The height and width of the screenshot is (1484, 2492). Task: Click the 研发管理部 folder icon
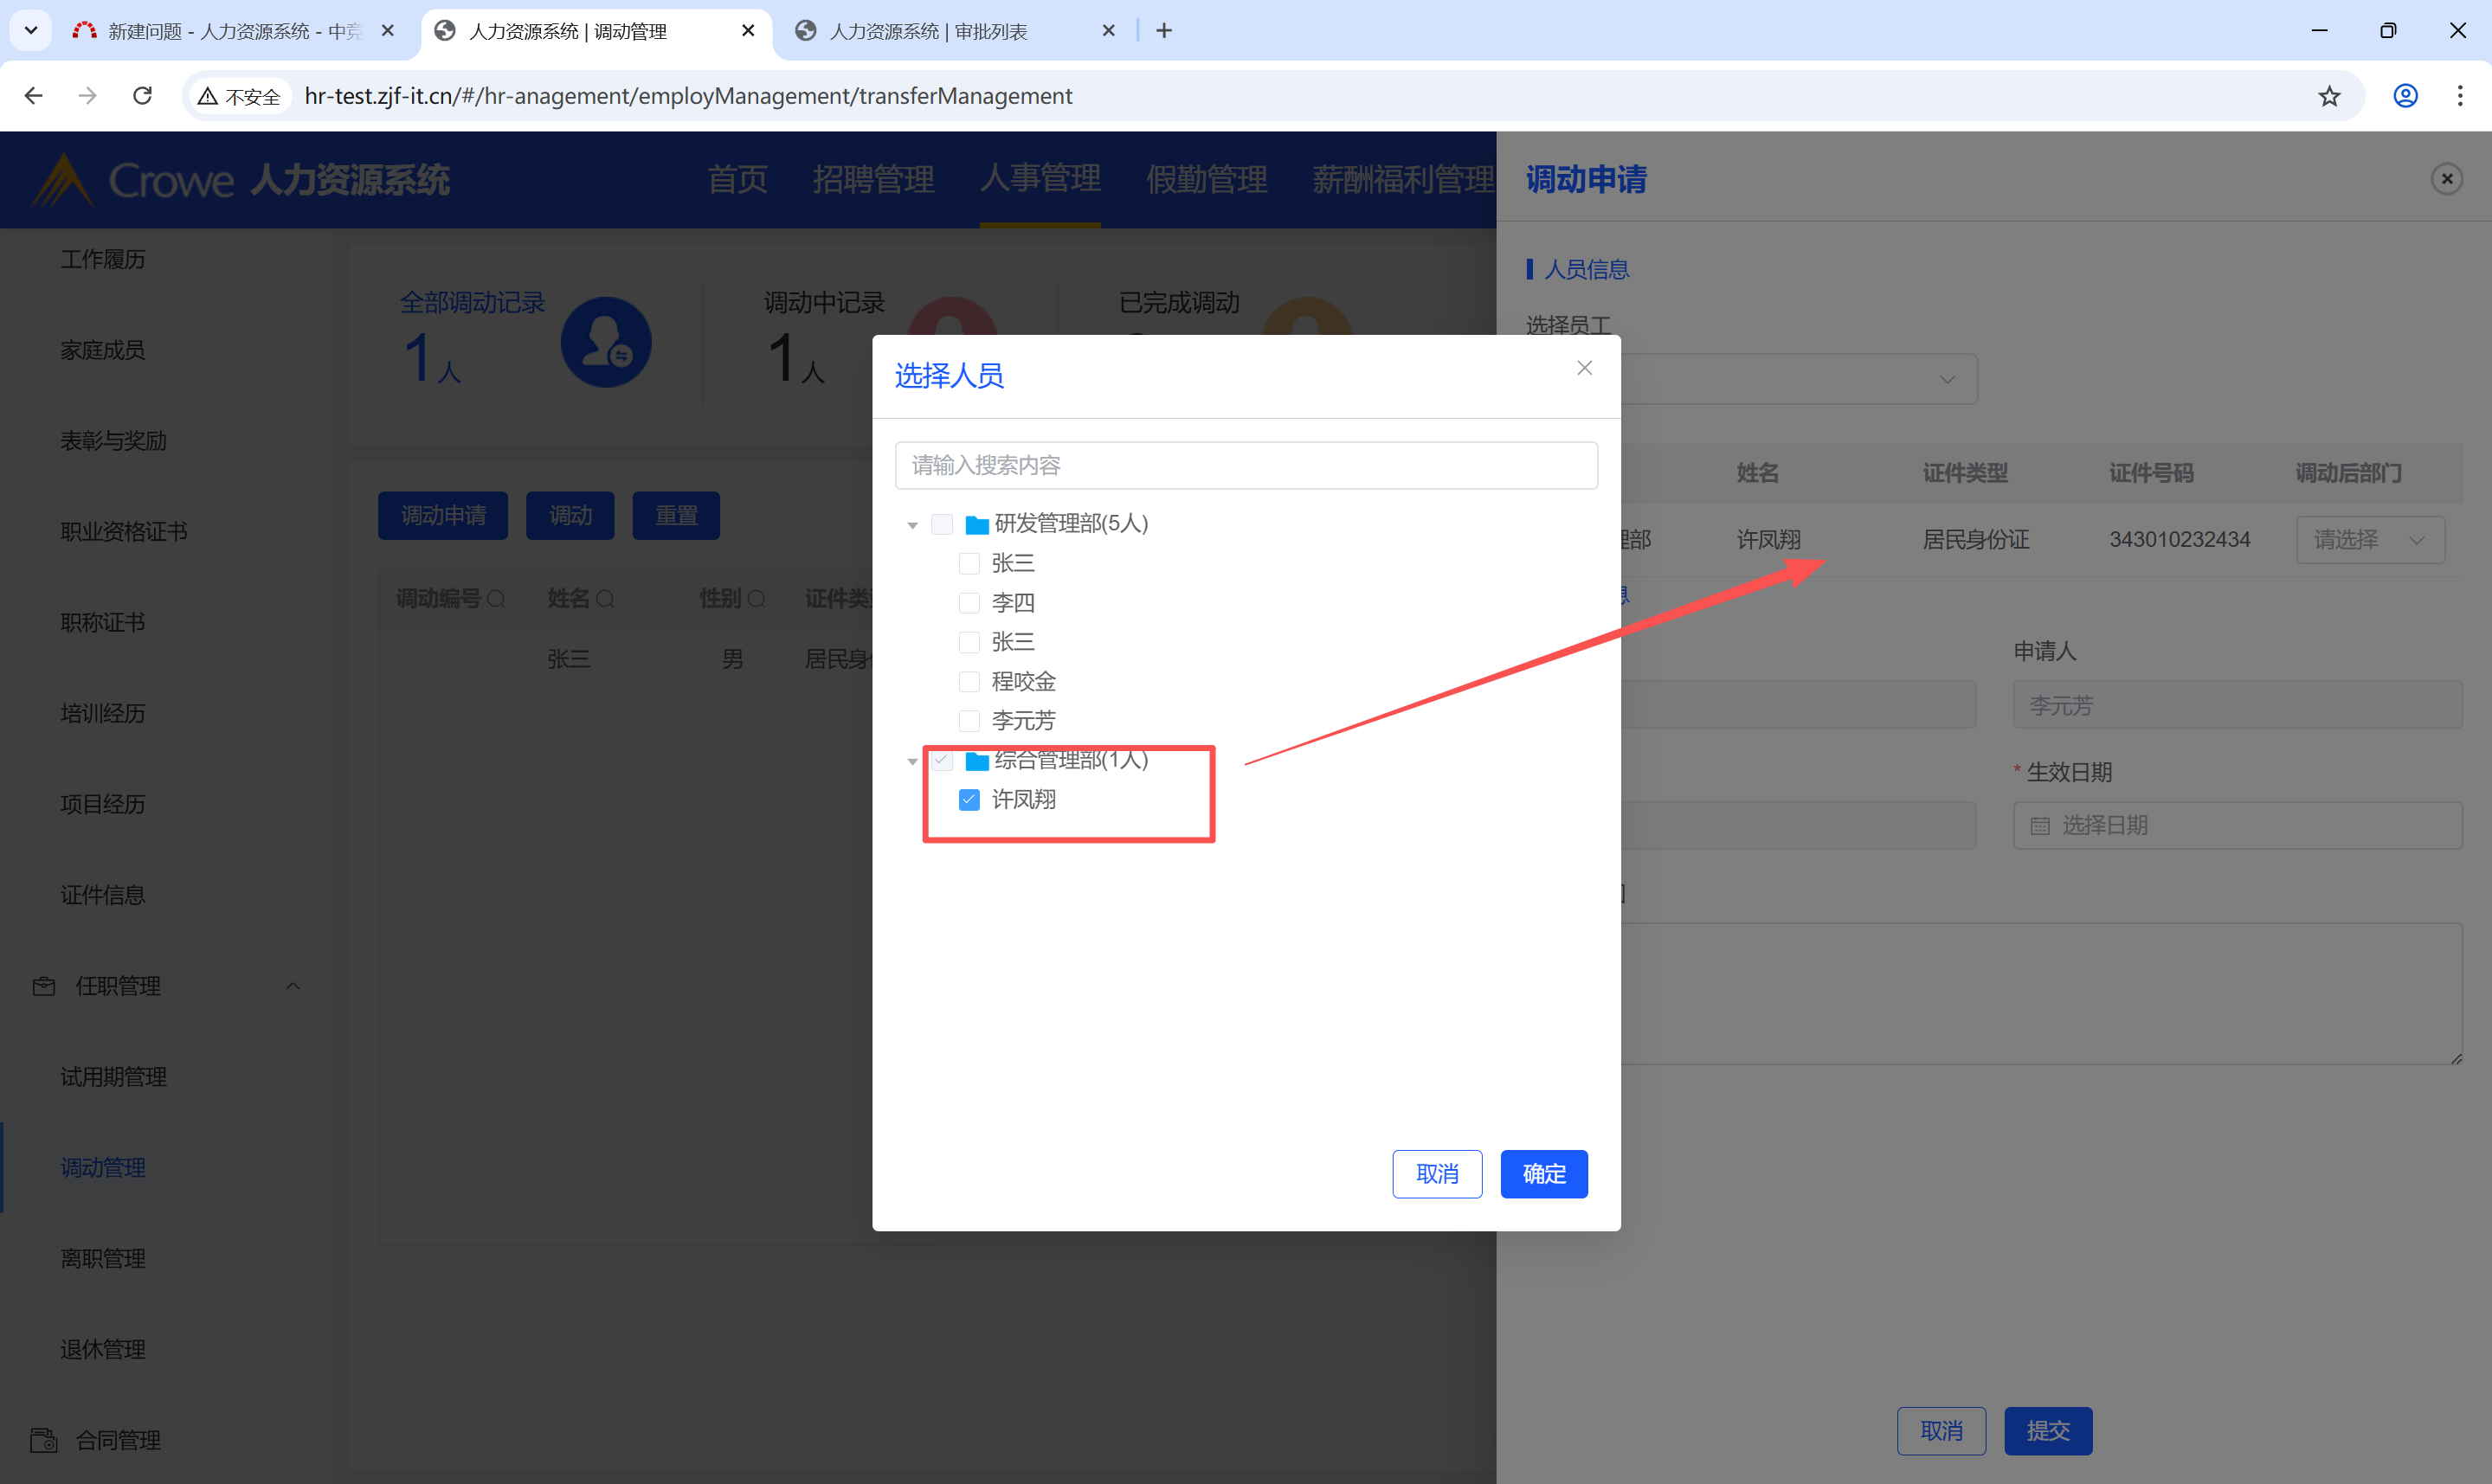[x=977, y=524]
